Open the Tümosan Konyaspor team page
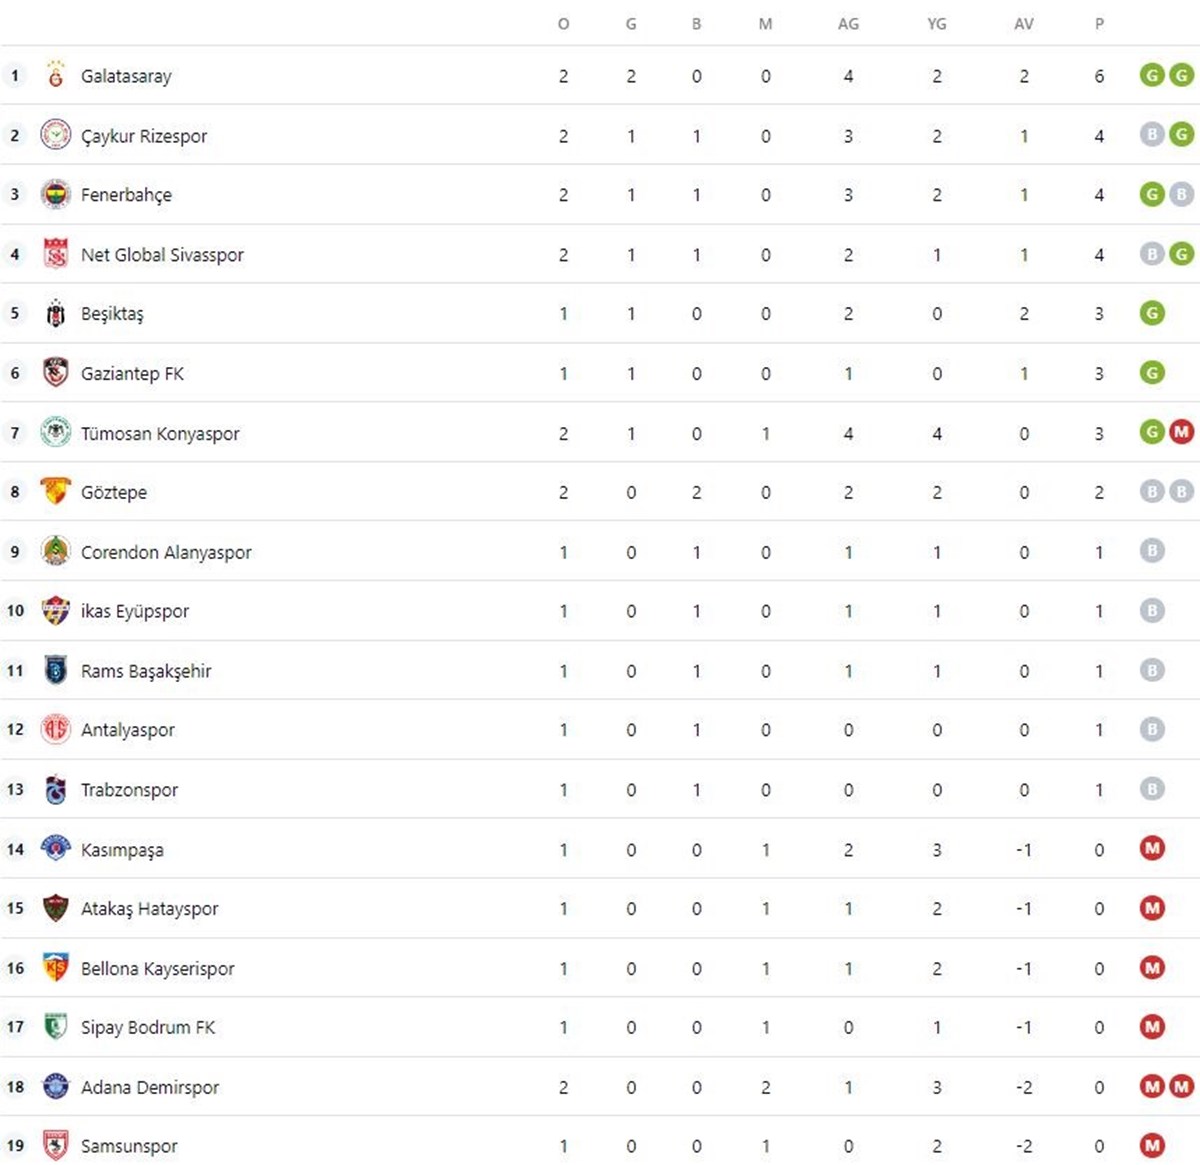Viewport: 1200px width, 1165px height. click(x=160, y=434)
